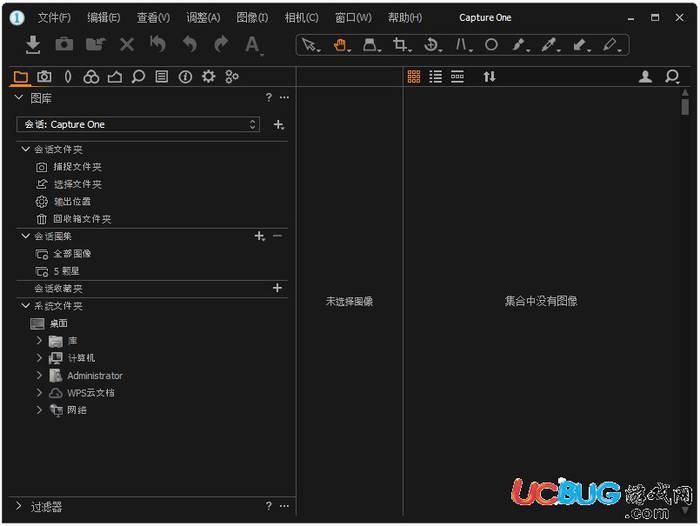Expand the WPS云文档 node

(39, 392)
